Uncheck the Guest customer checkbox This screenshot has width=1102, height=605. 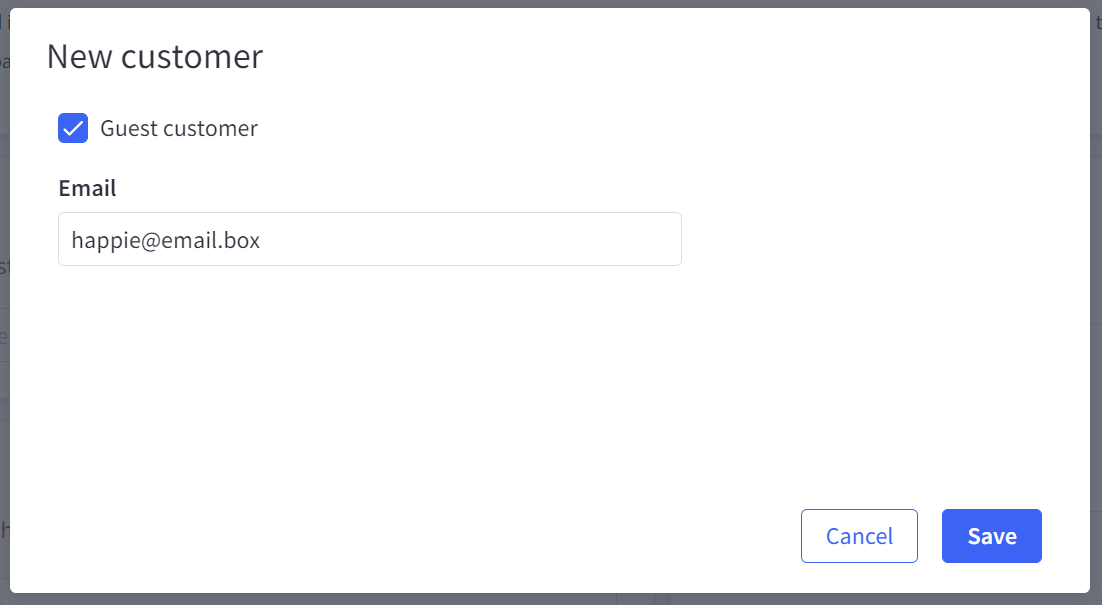[73, 128]
